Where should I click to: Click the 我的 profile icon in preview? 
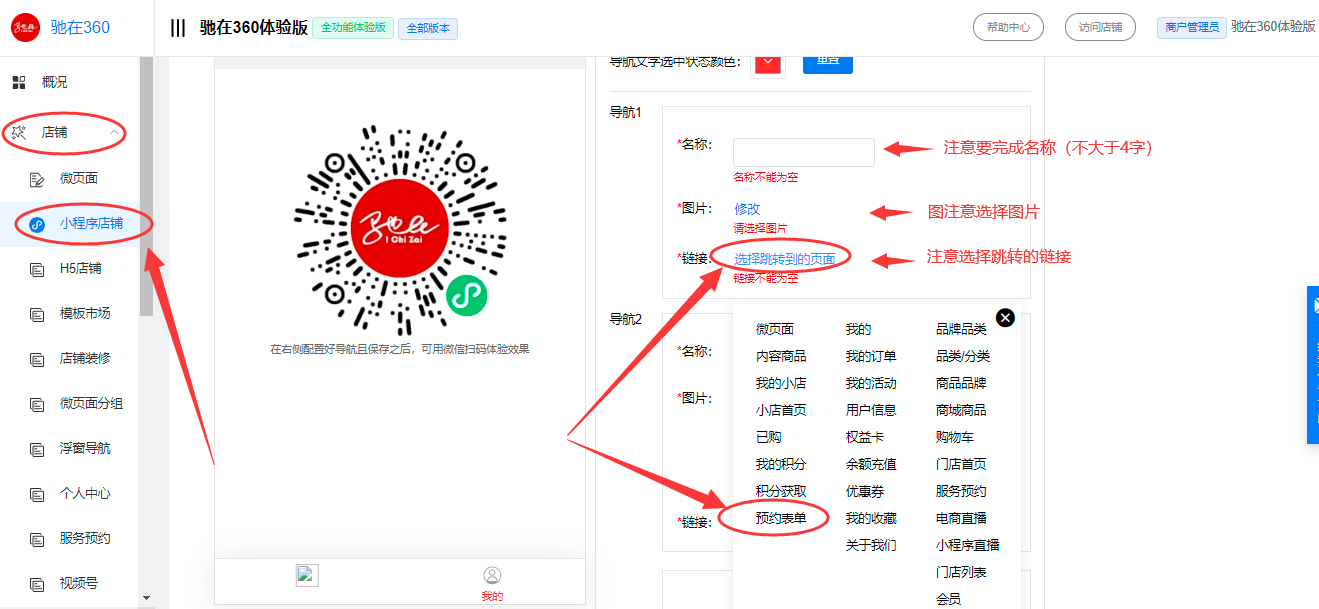click(x=492, y=575)
